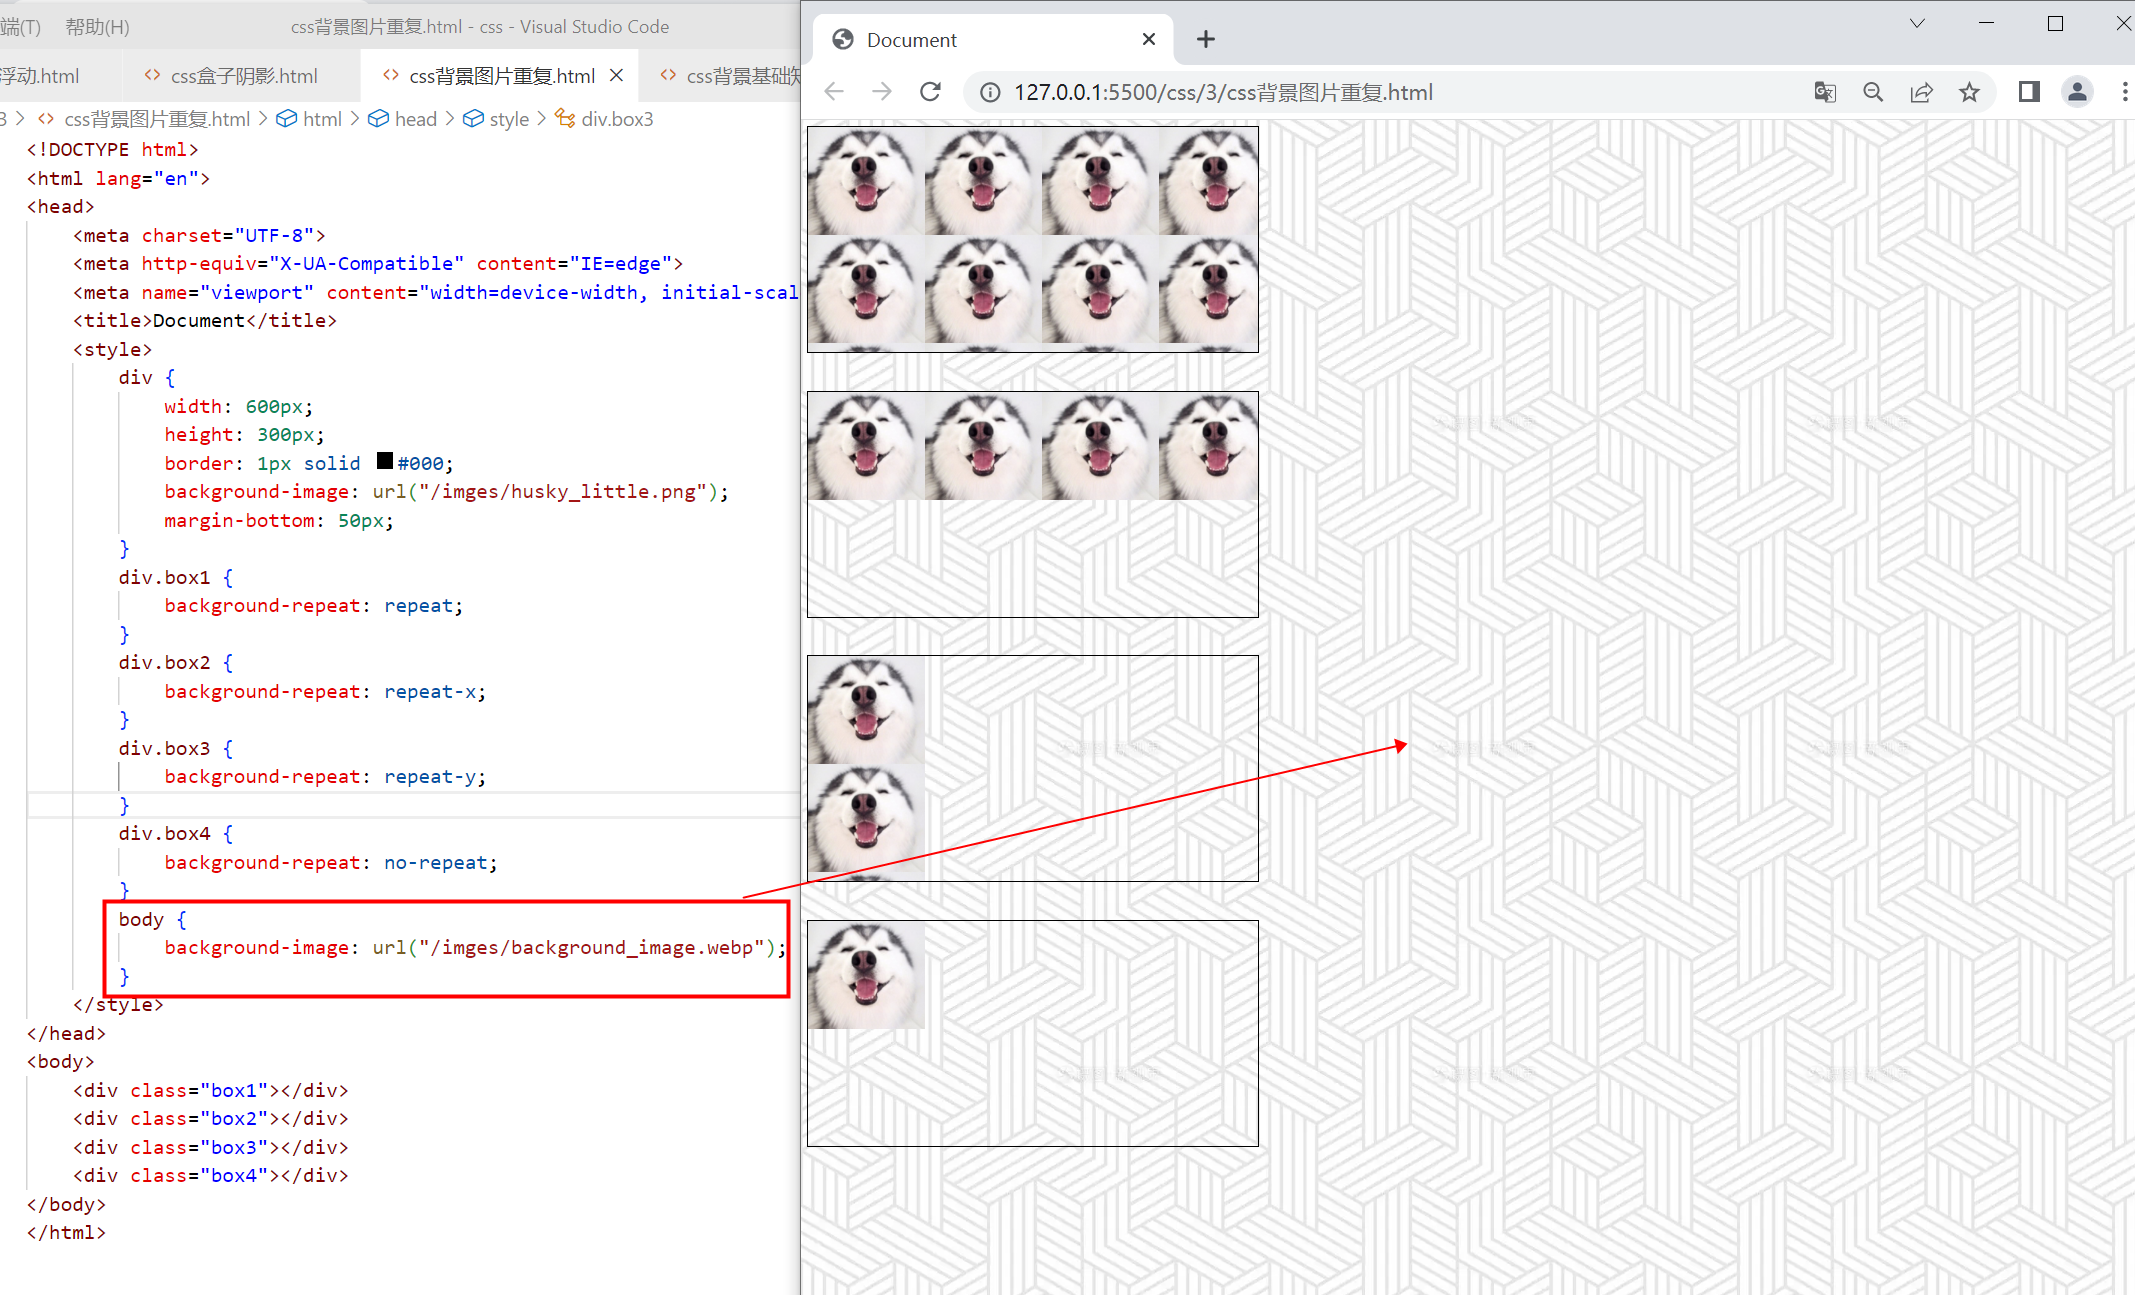This screenshot has width=2135, height=1295.
Task: Close the Document browser tab
Action: [1149, 39]
